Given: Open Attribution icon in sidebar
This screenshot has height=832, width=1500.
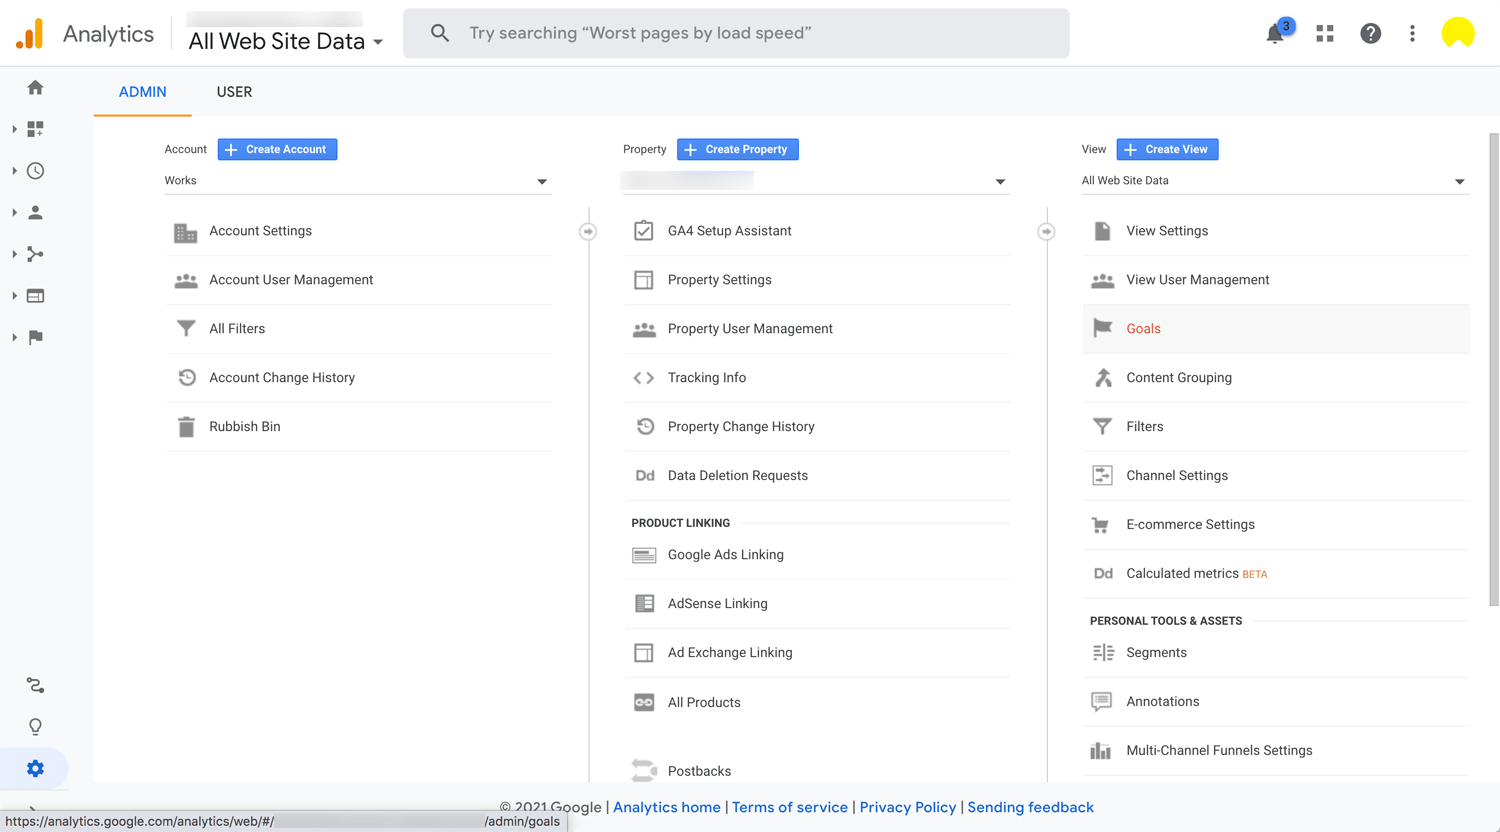Looking at the screenshot, I should pyautogui.click(x=35, y=685).
